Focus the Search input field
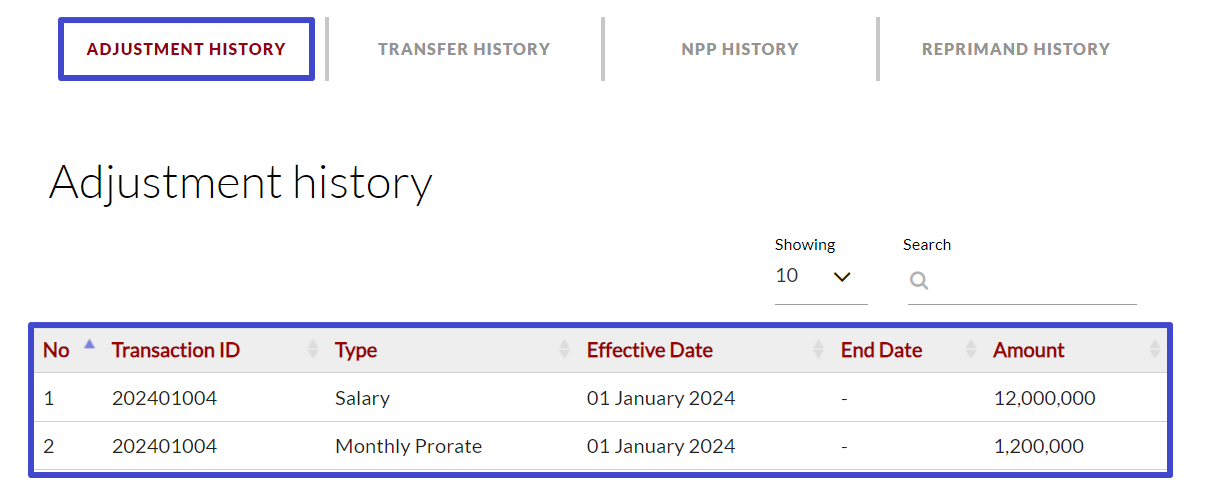 tap(1030, 281)
